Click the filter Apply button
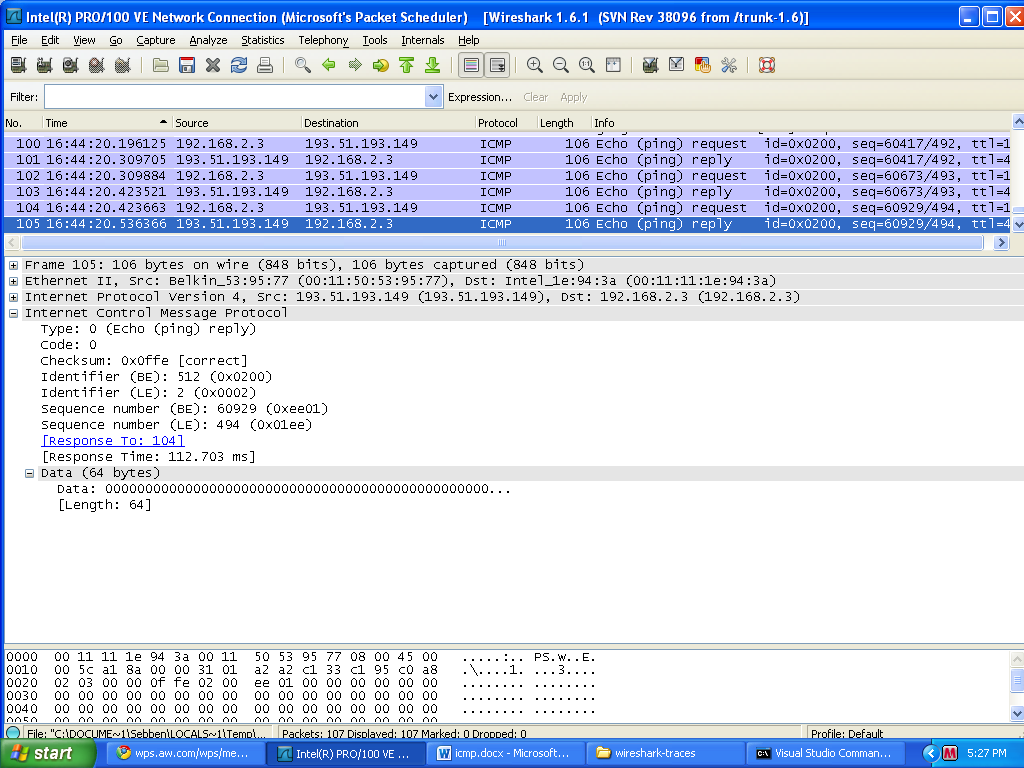The width and height of the screenshot is (1024, 768). [573, 97]
